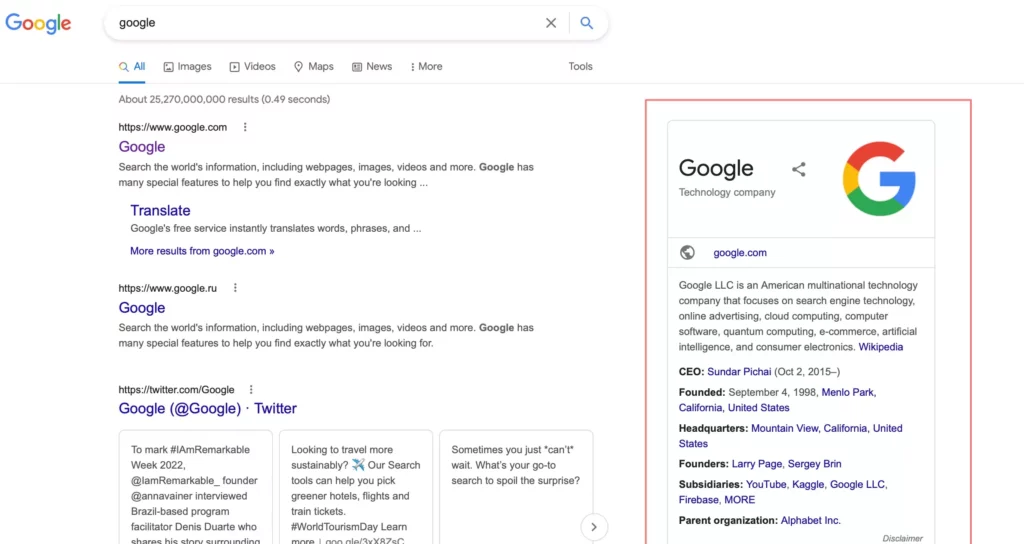
Task: Click the results count text
Action: click(x=224, y=99)
